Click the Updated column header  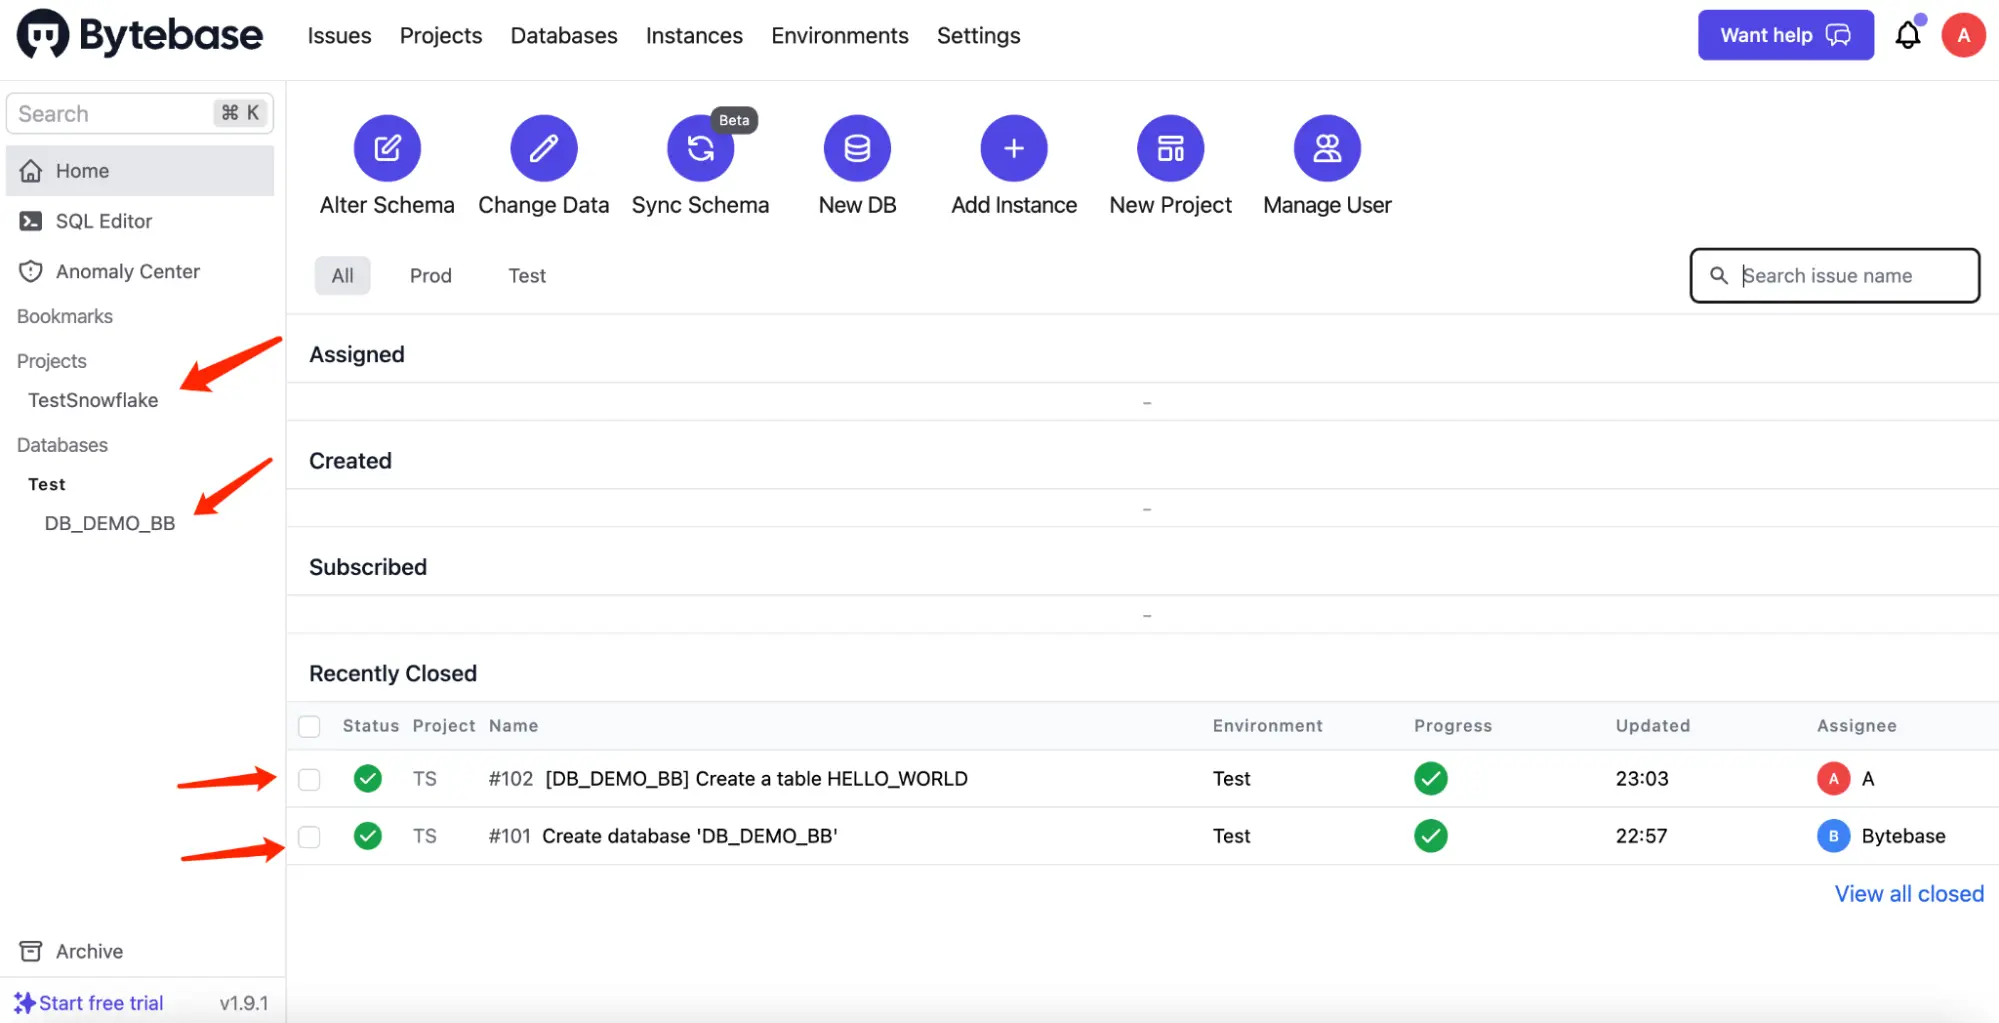[x=1653, y=726]
